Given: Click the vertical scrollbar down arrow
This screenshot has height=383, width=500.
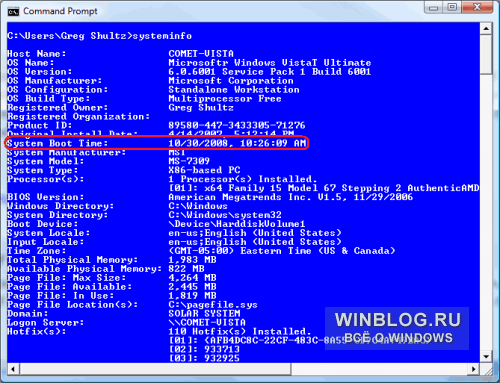Looking at the screenshot, I should [486, 357].
